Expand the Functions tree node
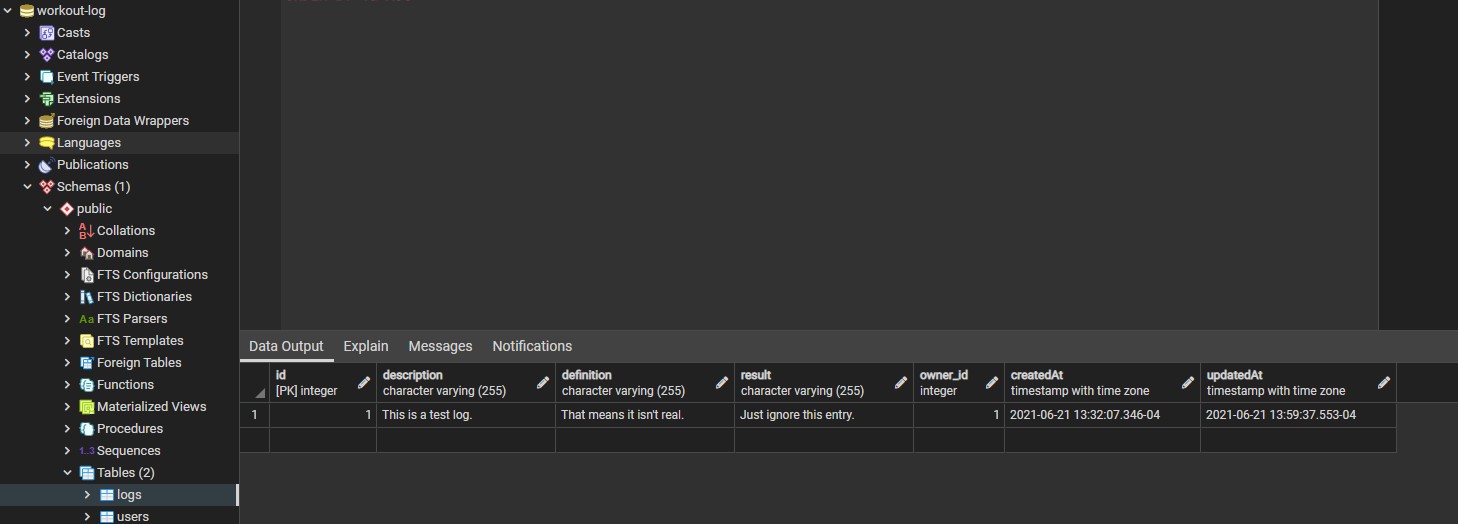The image size is (1458, 524). click(68, 385)
